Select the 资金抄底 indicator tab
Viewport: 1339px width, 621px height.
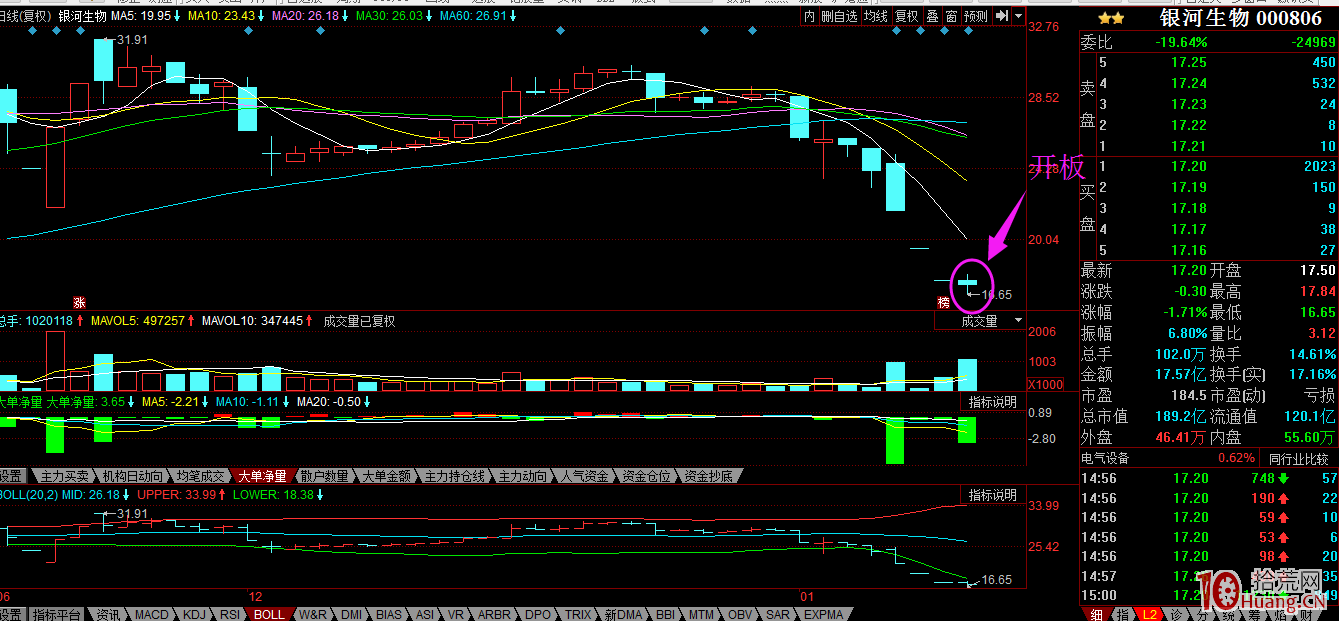pos(708,476)
